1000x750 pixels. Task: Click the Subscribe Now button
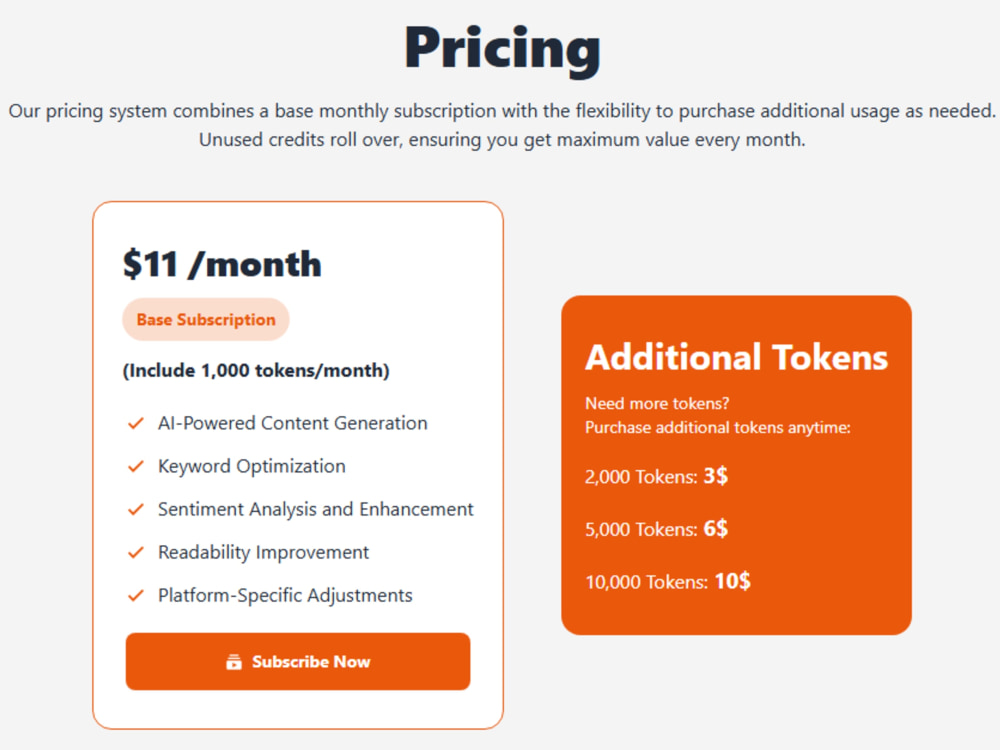(298, 661)
